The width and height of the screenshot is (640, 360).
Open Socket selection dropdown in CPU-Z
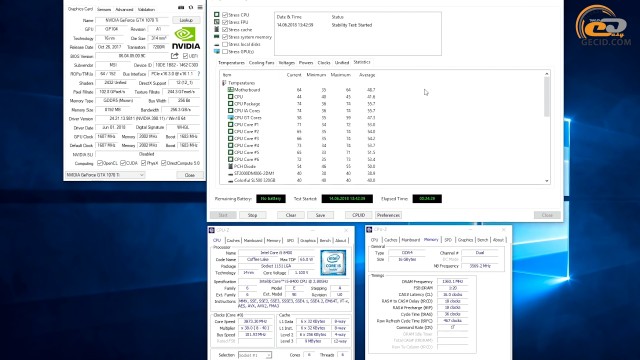255,355
